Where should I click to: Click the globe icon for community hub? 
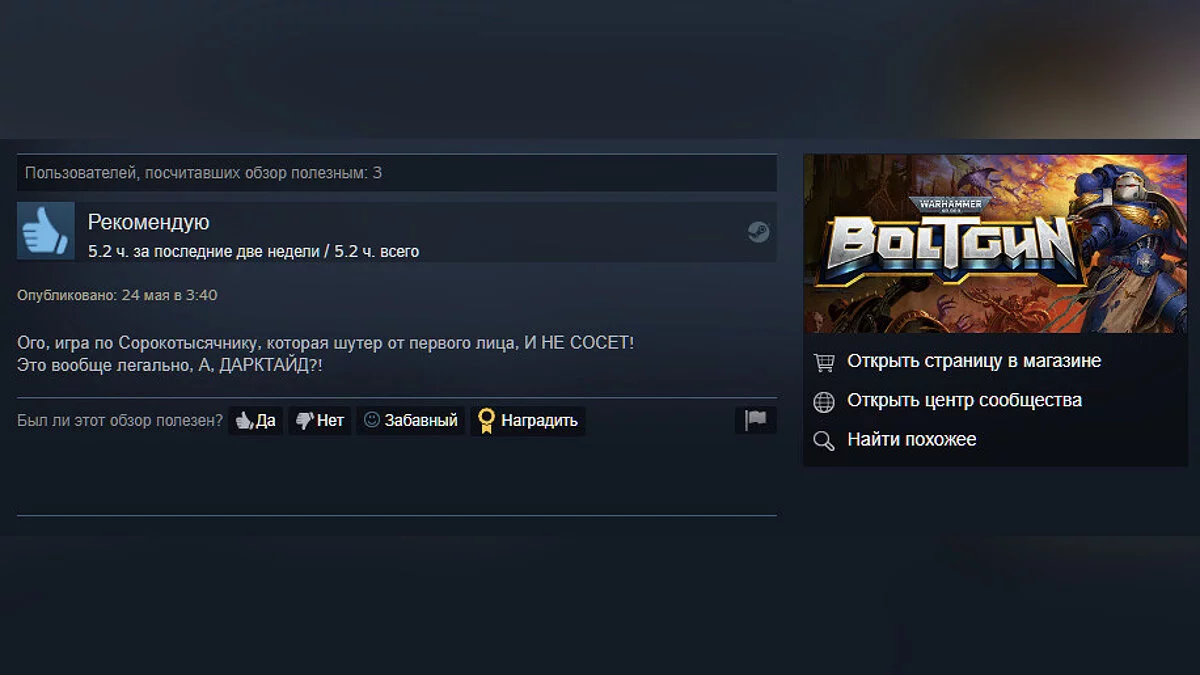click(x=824, y=401)
